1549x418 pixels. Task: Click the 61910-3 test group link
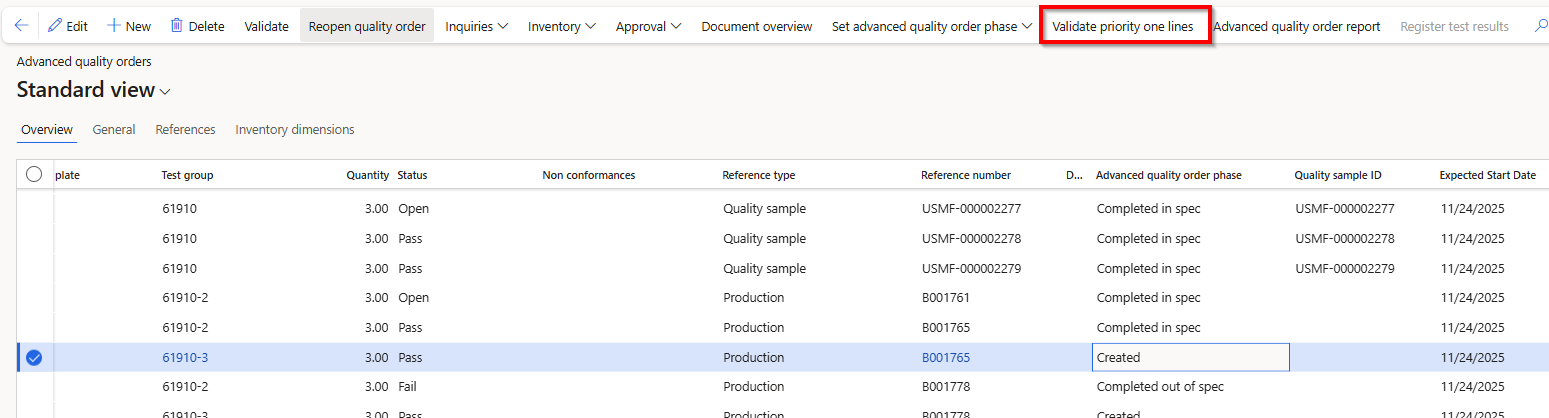185,358
